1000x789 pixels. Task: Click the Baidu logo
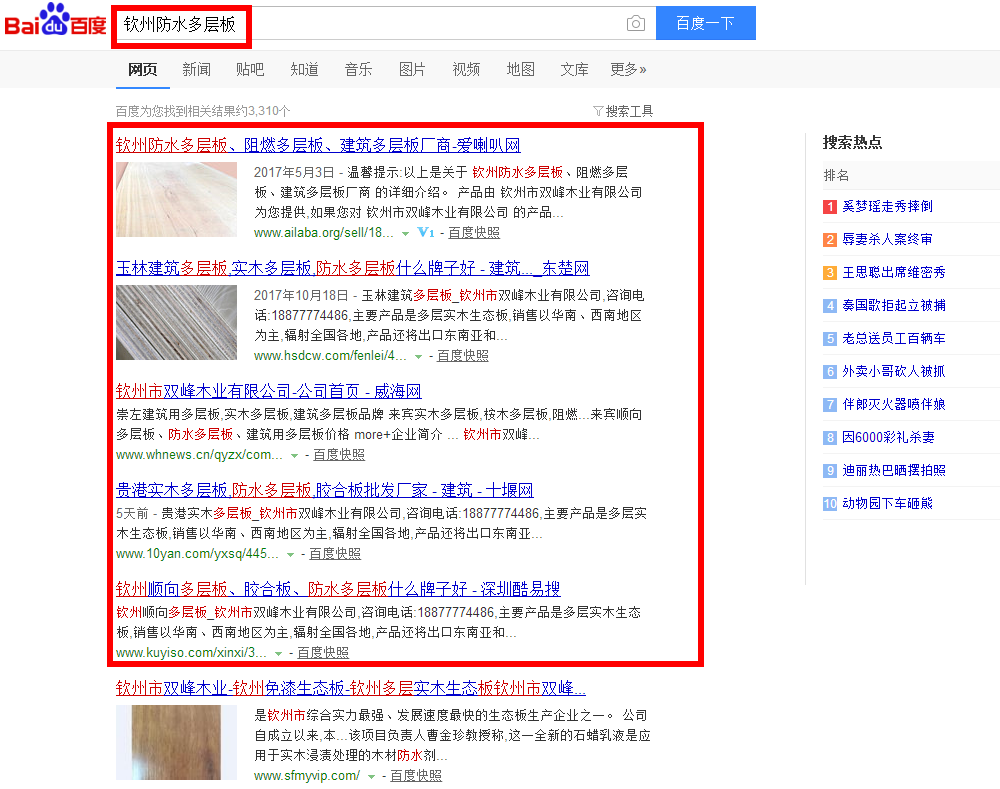(x=55, y=20)
